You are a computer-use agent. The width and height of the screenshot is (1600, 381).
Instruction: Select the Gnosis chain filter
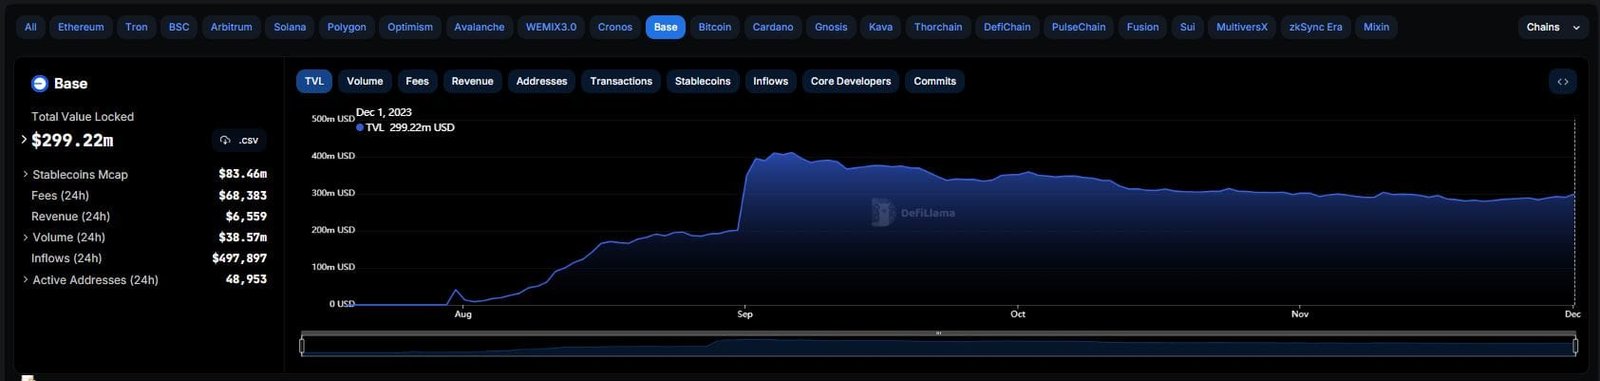[x=831, y=27]
